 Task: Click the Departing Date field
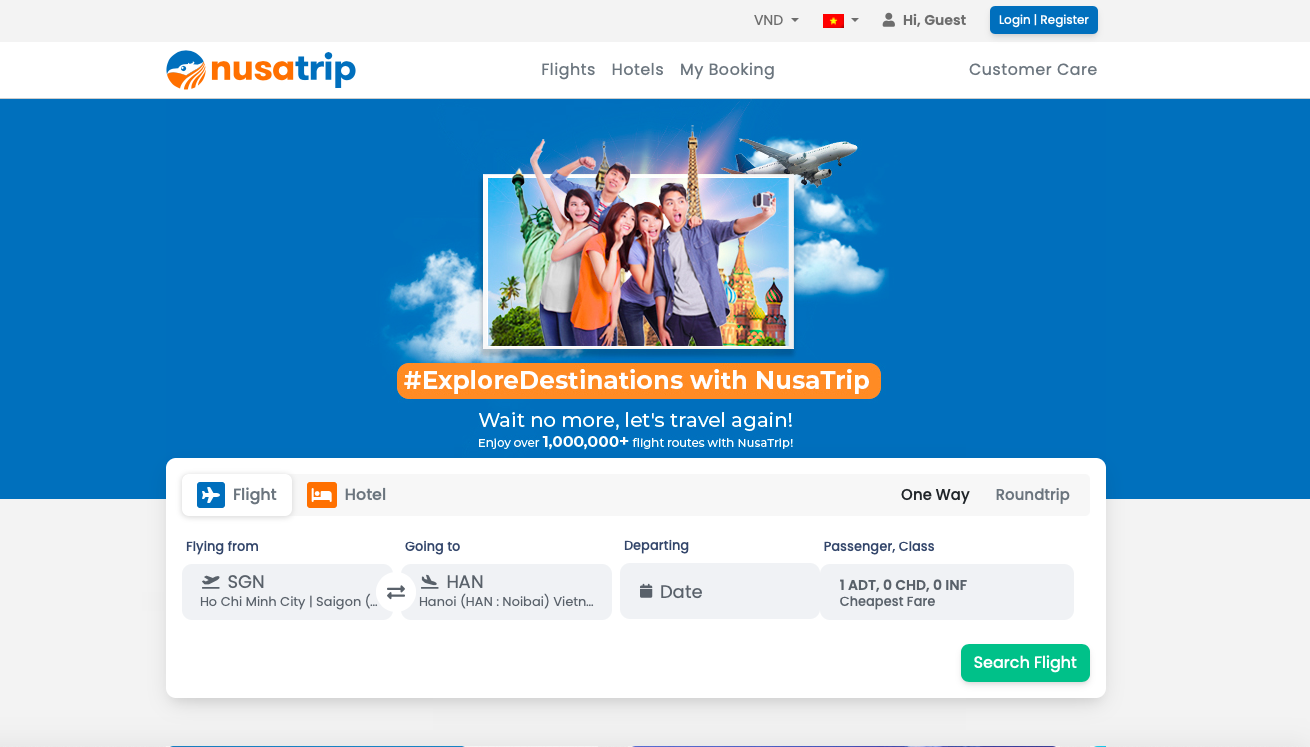pyautogui.click(x=720, y=591)
